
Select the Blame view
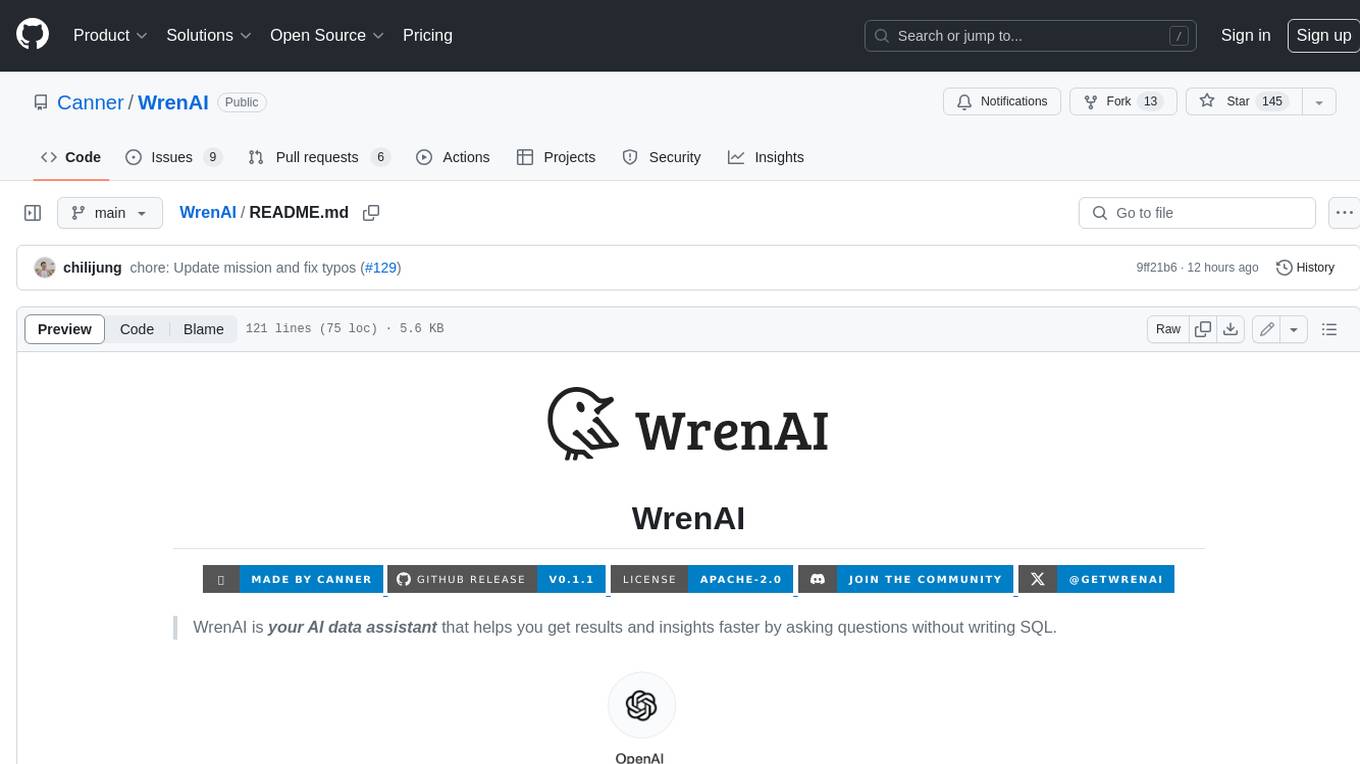[x=203, y=329]
